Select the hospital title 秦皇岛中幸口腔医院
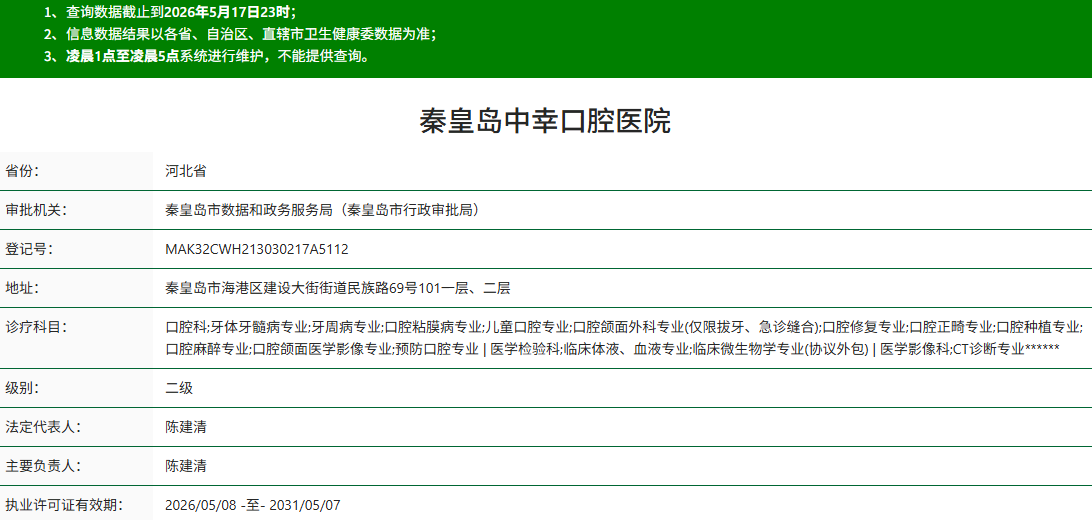 click(545, 121)
